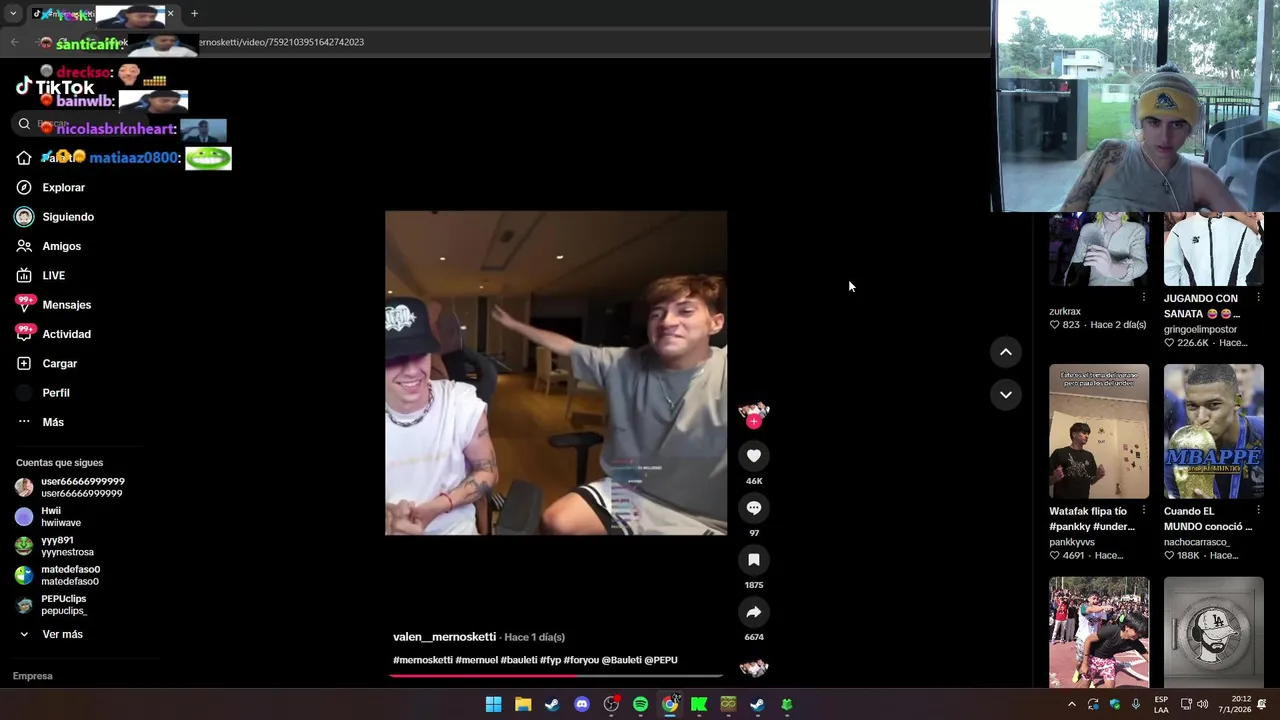Image resolution: width=1280 pixels, height=720 pixels.
Task: Click the ESP LAA language indicator
Action: (x=1161, y=705)
